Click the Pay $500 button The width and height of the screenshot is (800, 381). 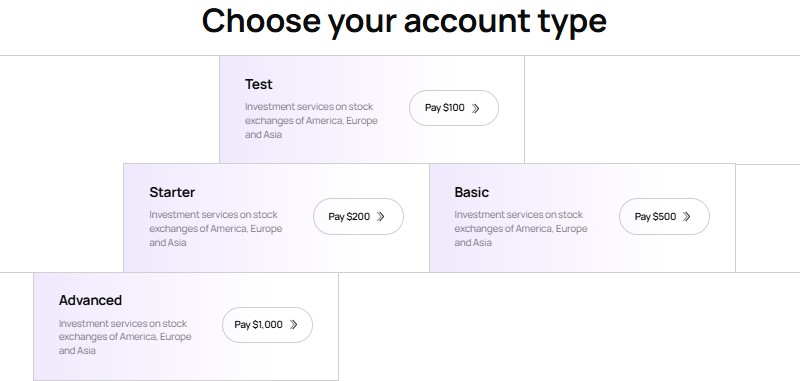(664, 217)
